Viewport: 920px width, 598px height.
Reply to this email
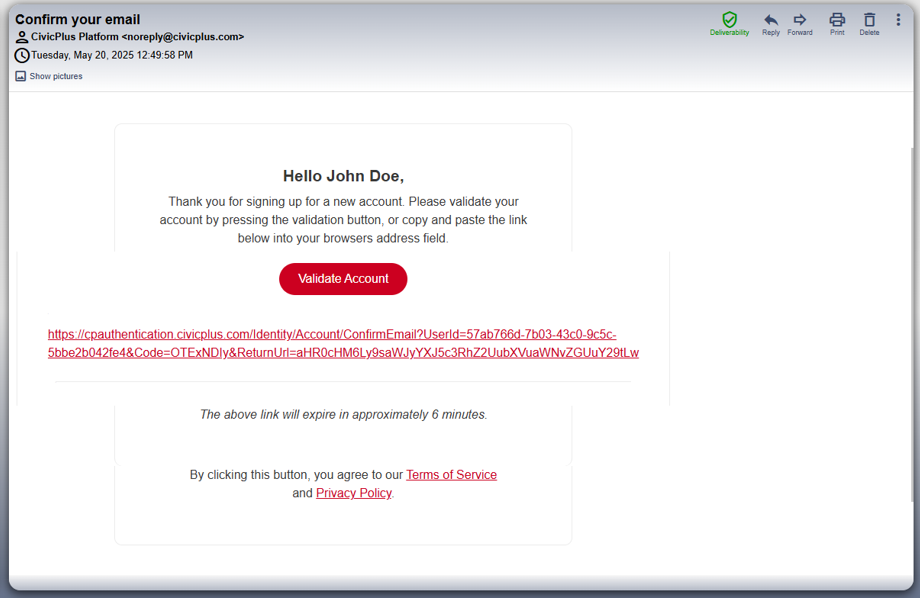[771, 24]
